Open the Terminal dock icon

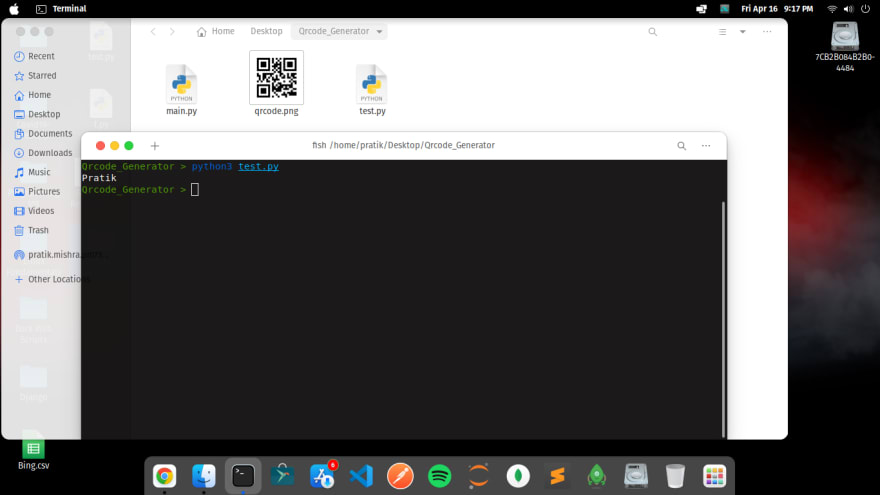click(243, 476)
